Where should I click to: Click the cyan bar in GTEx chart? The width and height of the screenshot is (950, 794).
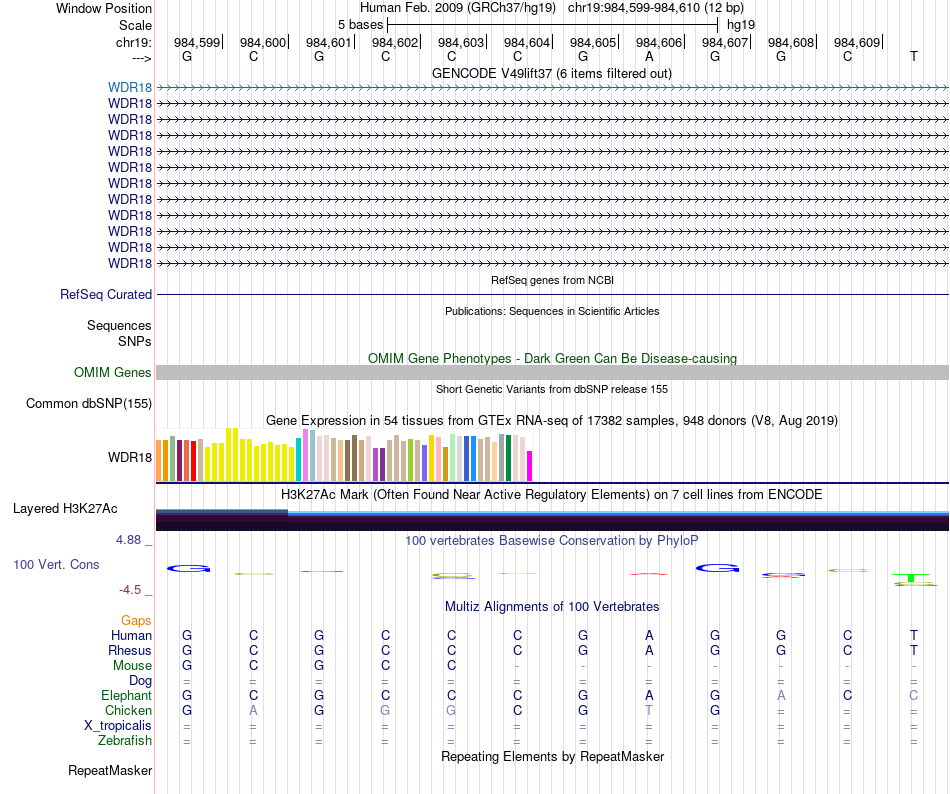point(299,460)
